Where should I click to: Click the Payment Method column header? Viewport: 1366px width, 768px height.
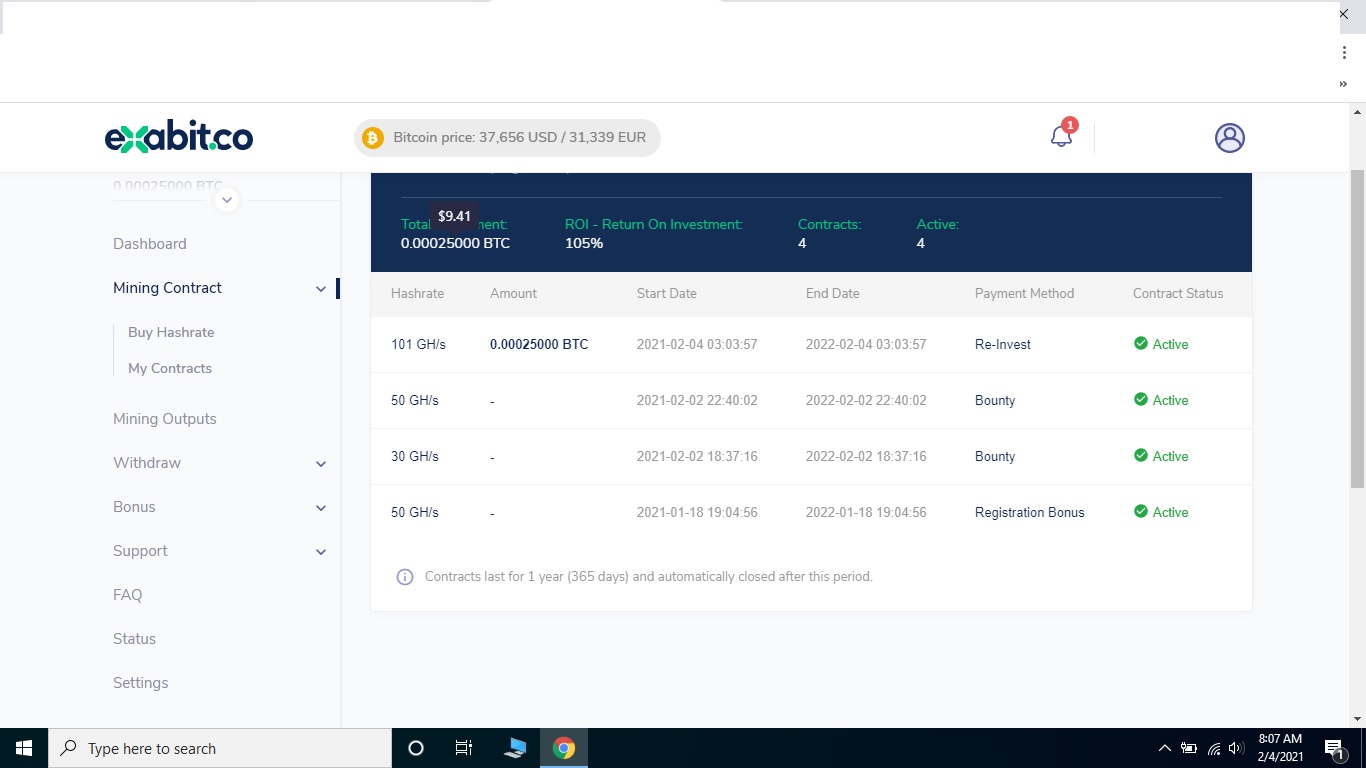(x=1024, y=293)
